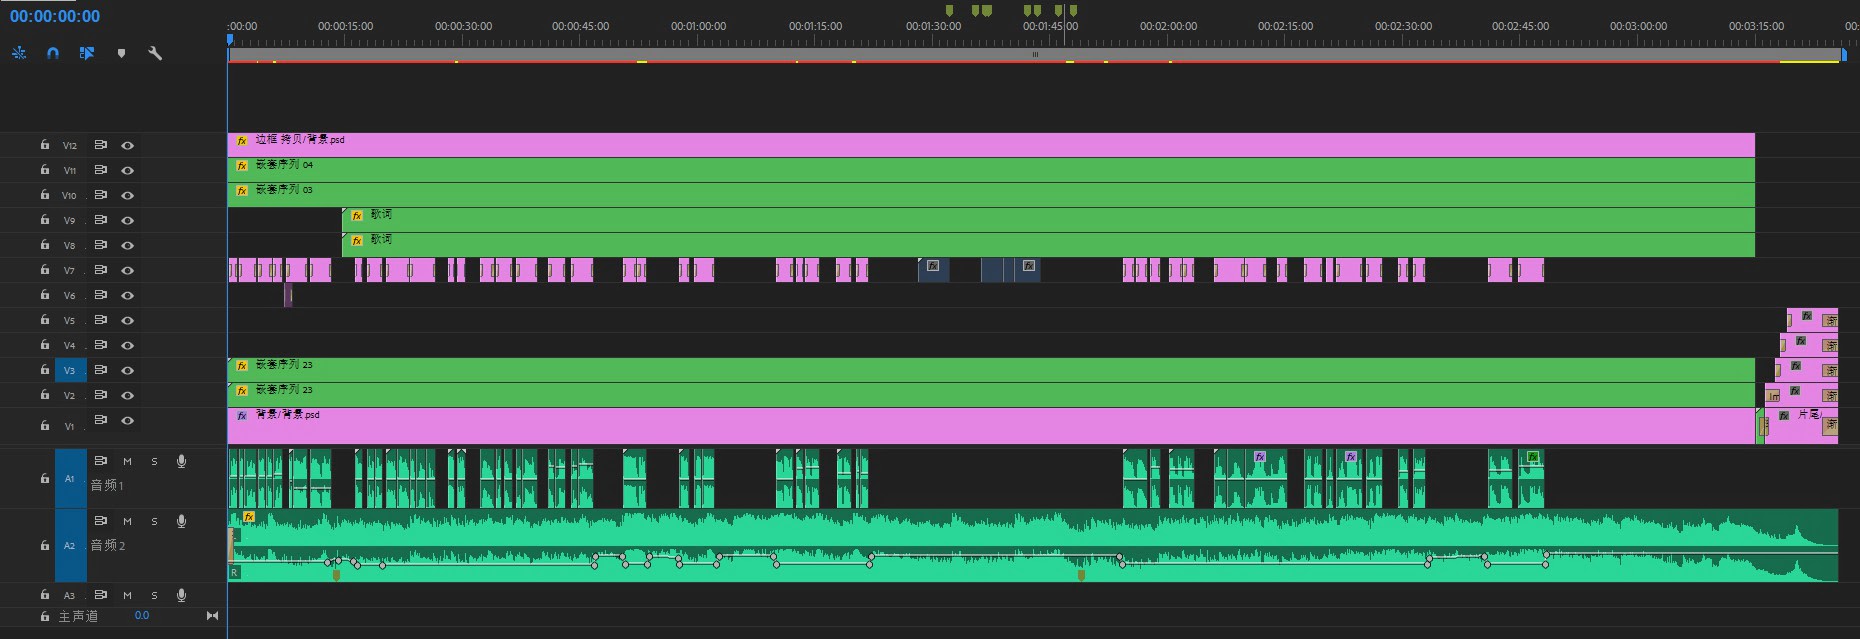The height and width of the screenshot is (639, 1860).
Task: Click the blue playhead timecode field
Action: click(x=55, y=16)
